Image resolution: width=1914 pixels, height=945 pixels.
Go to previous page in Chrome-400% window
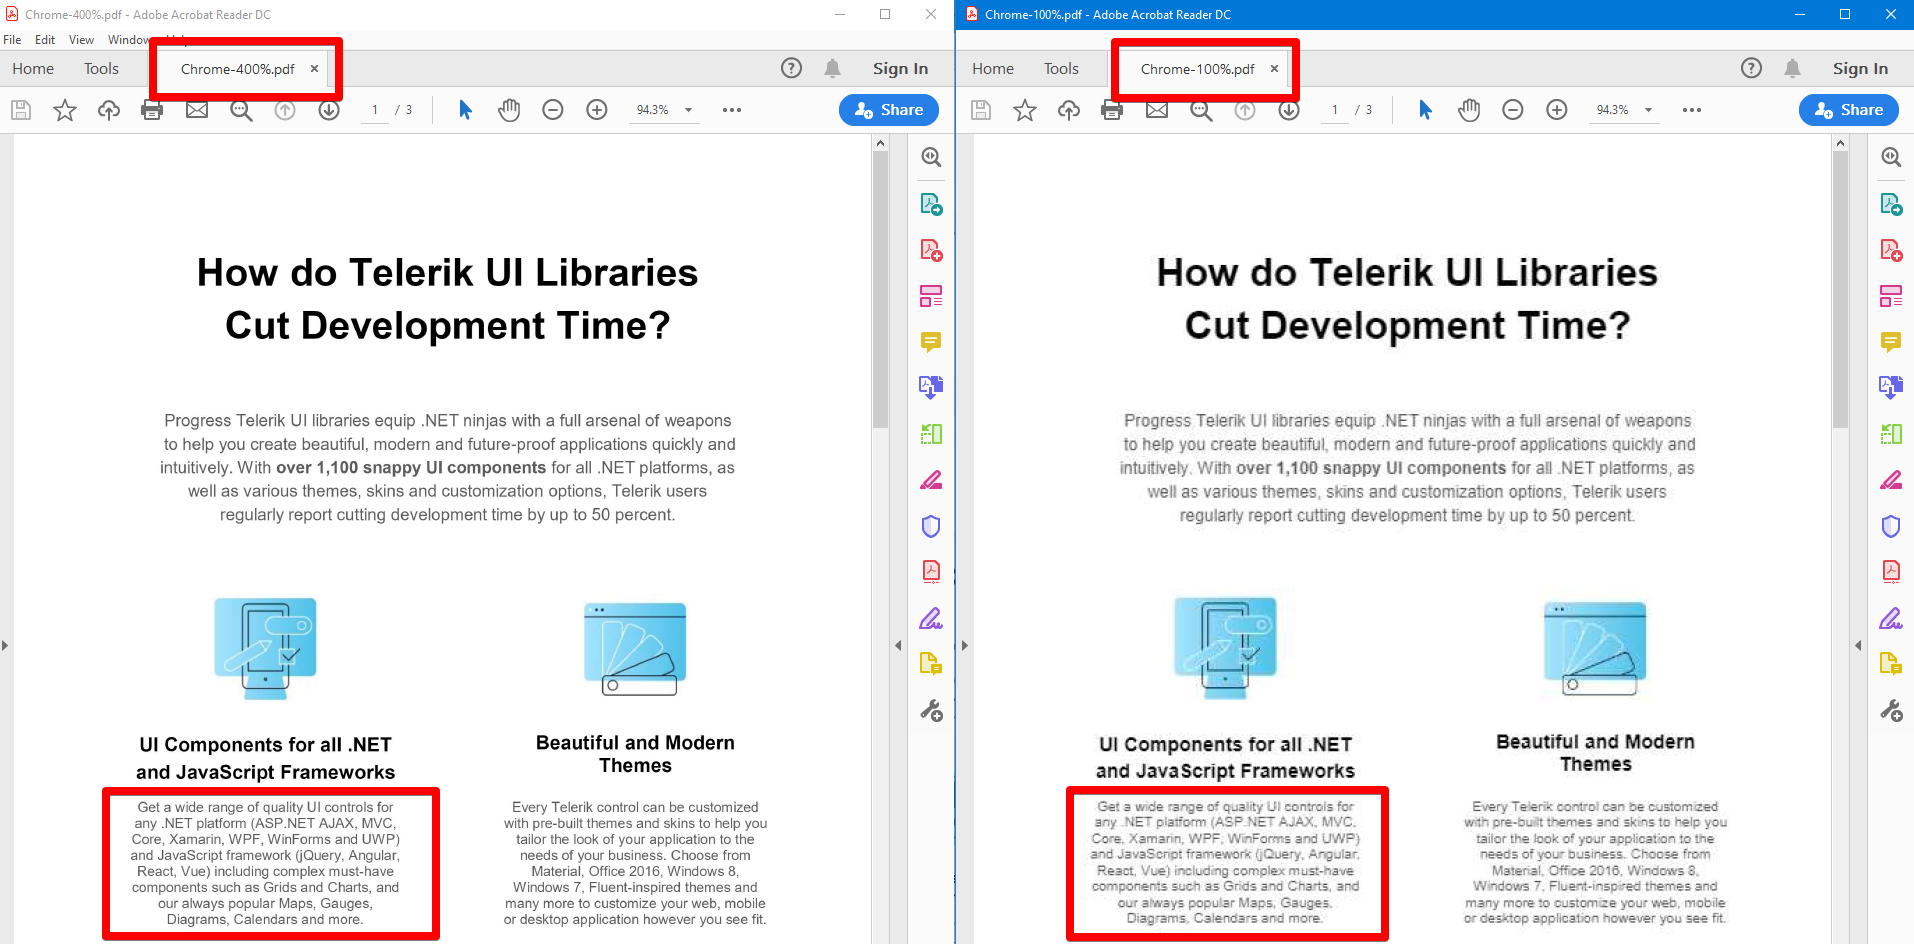click(285, 110)
